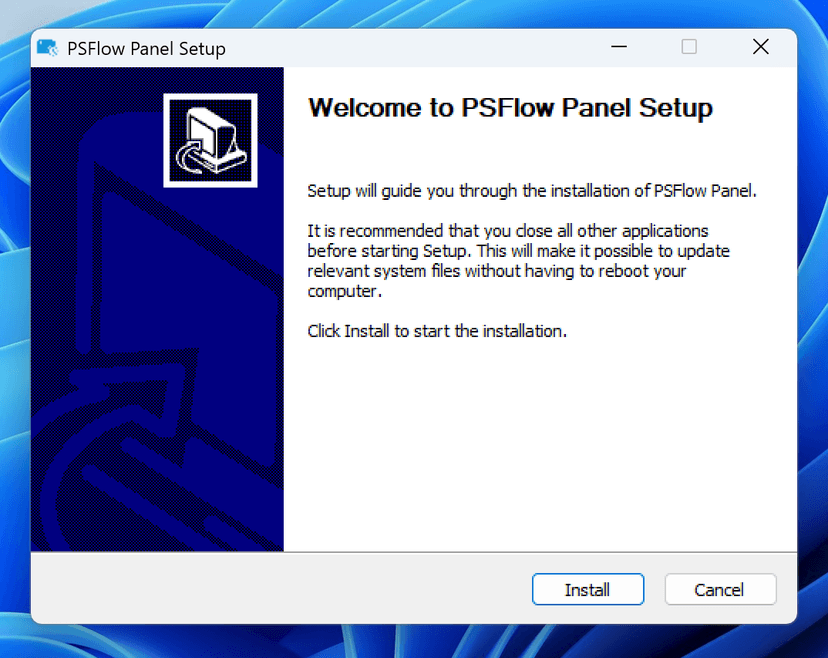Click the 'Welcome to PSFlow Panel Setup' heading
The image size is (828, 658).
(x=510, y=108)
